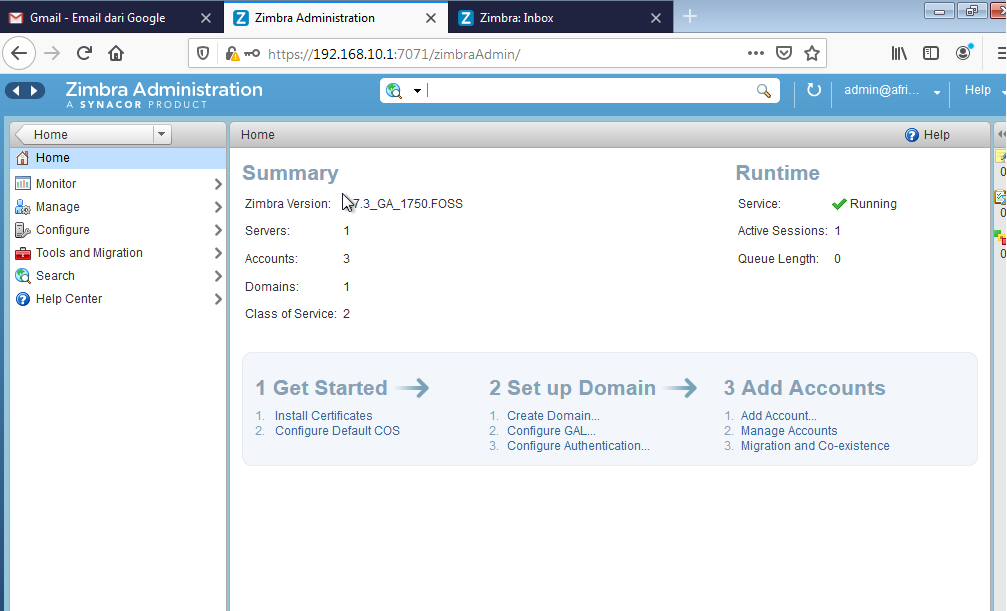Click the Manage users icon in sidebar

coord(22,207)
